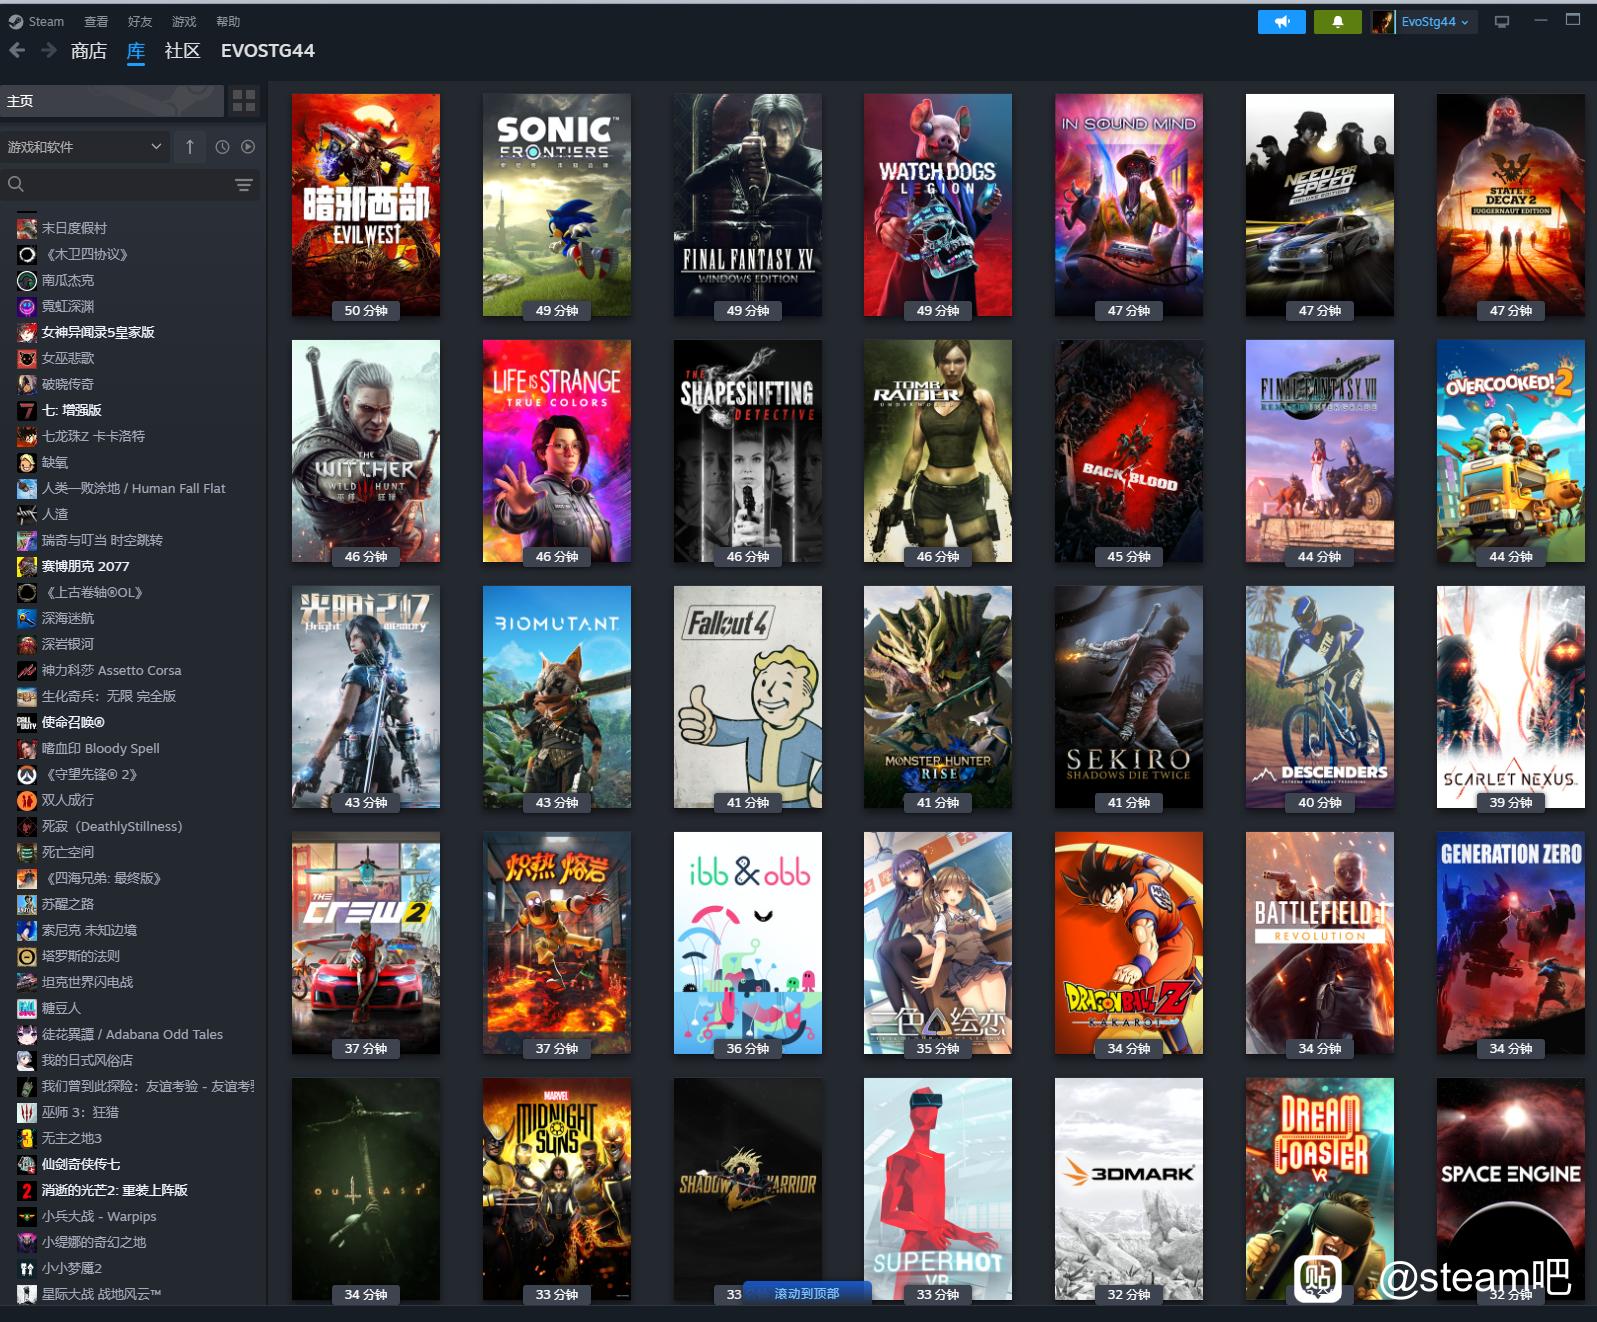Open the Back 4 Blood cover
1597x1322 pixels.
tap(1129, 451)
